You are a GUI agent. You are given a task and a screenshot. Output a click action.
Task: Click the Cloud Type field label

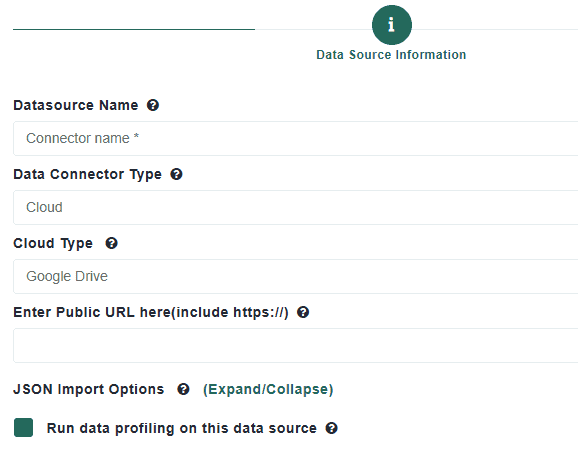(x=53, y=244)
